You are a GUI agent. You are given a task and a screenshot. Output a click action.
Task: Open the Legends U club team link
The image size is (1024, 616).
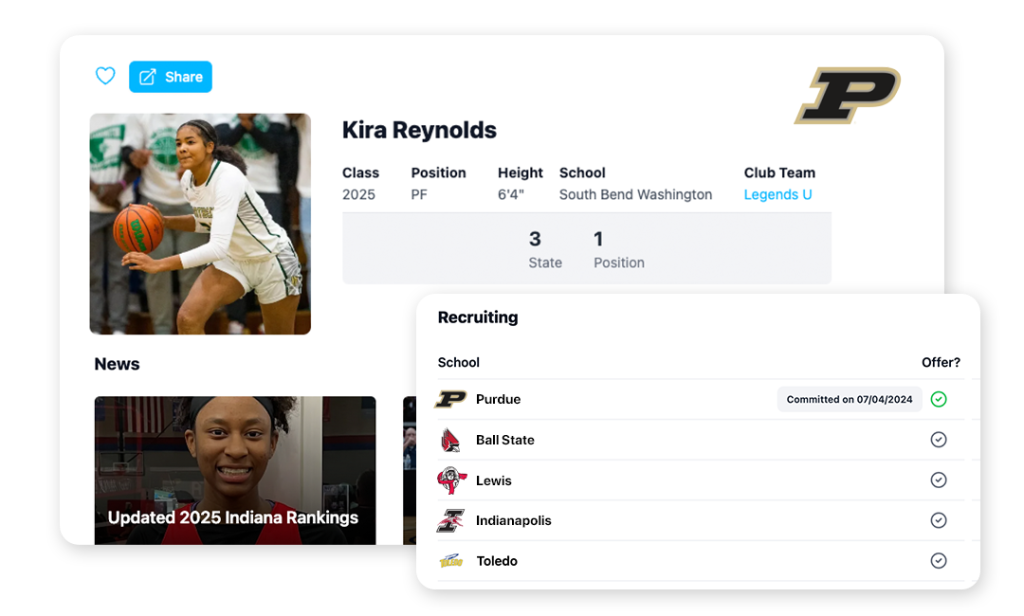778,195
